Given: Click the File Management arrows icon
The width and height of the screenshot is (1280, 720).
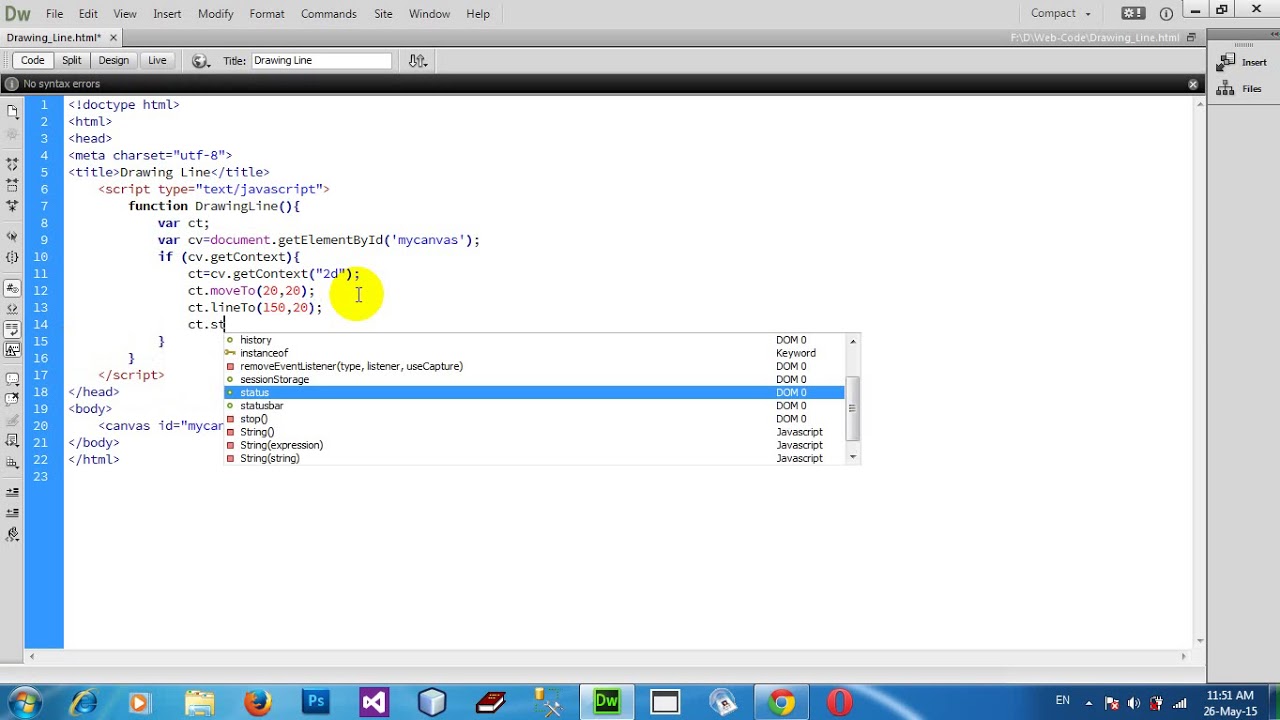Looking at the screenshot, I should 418,61.
